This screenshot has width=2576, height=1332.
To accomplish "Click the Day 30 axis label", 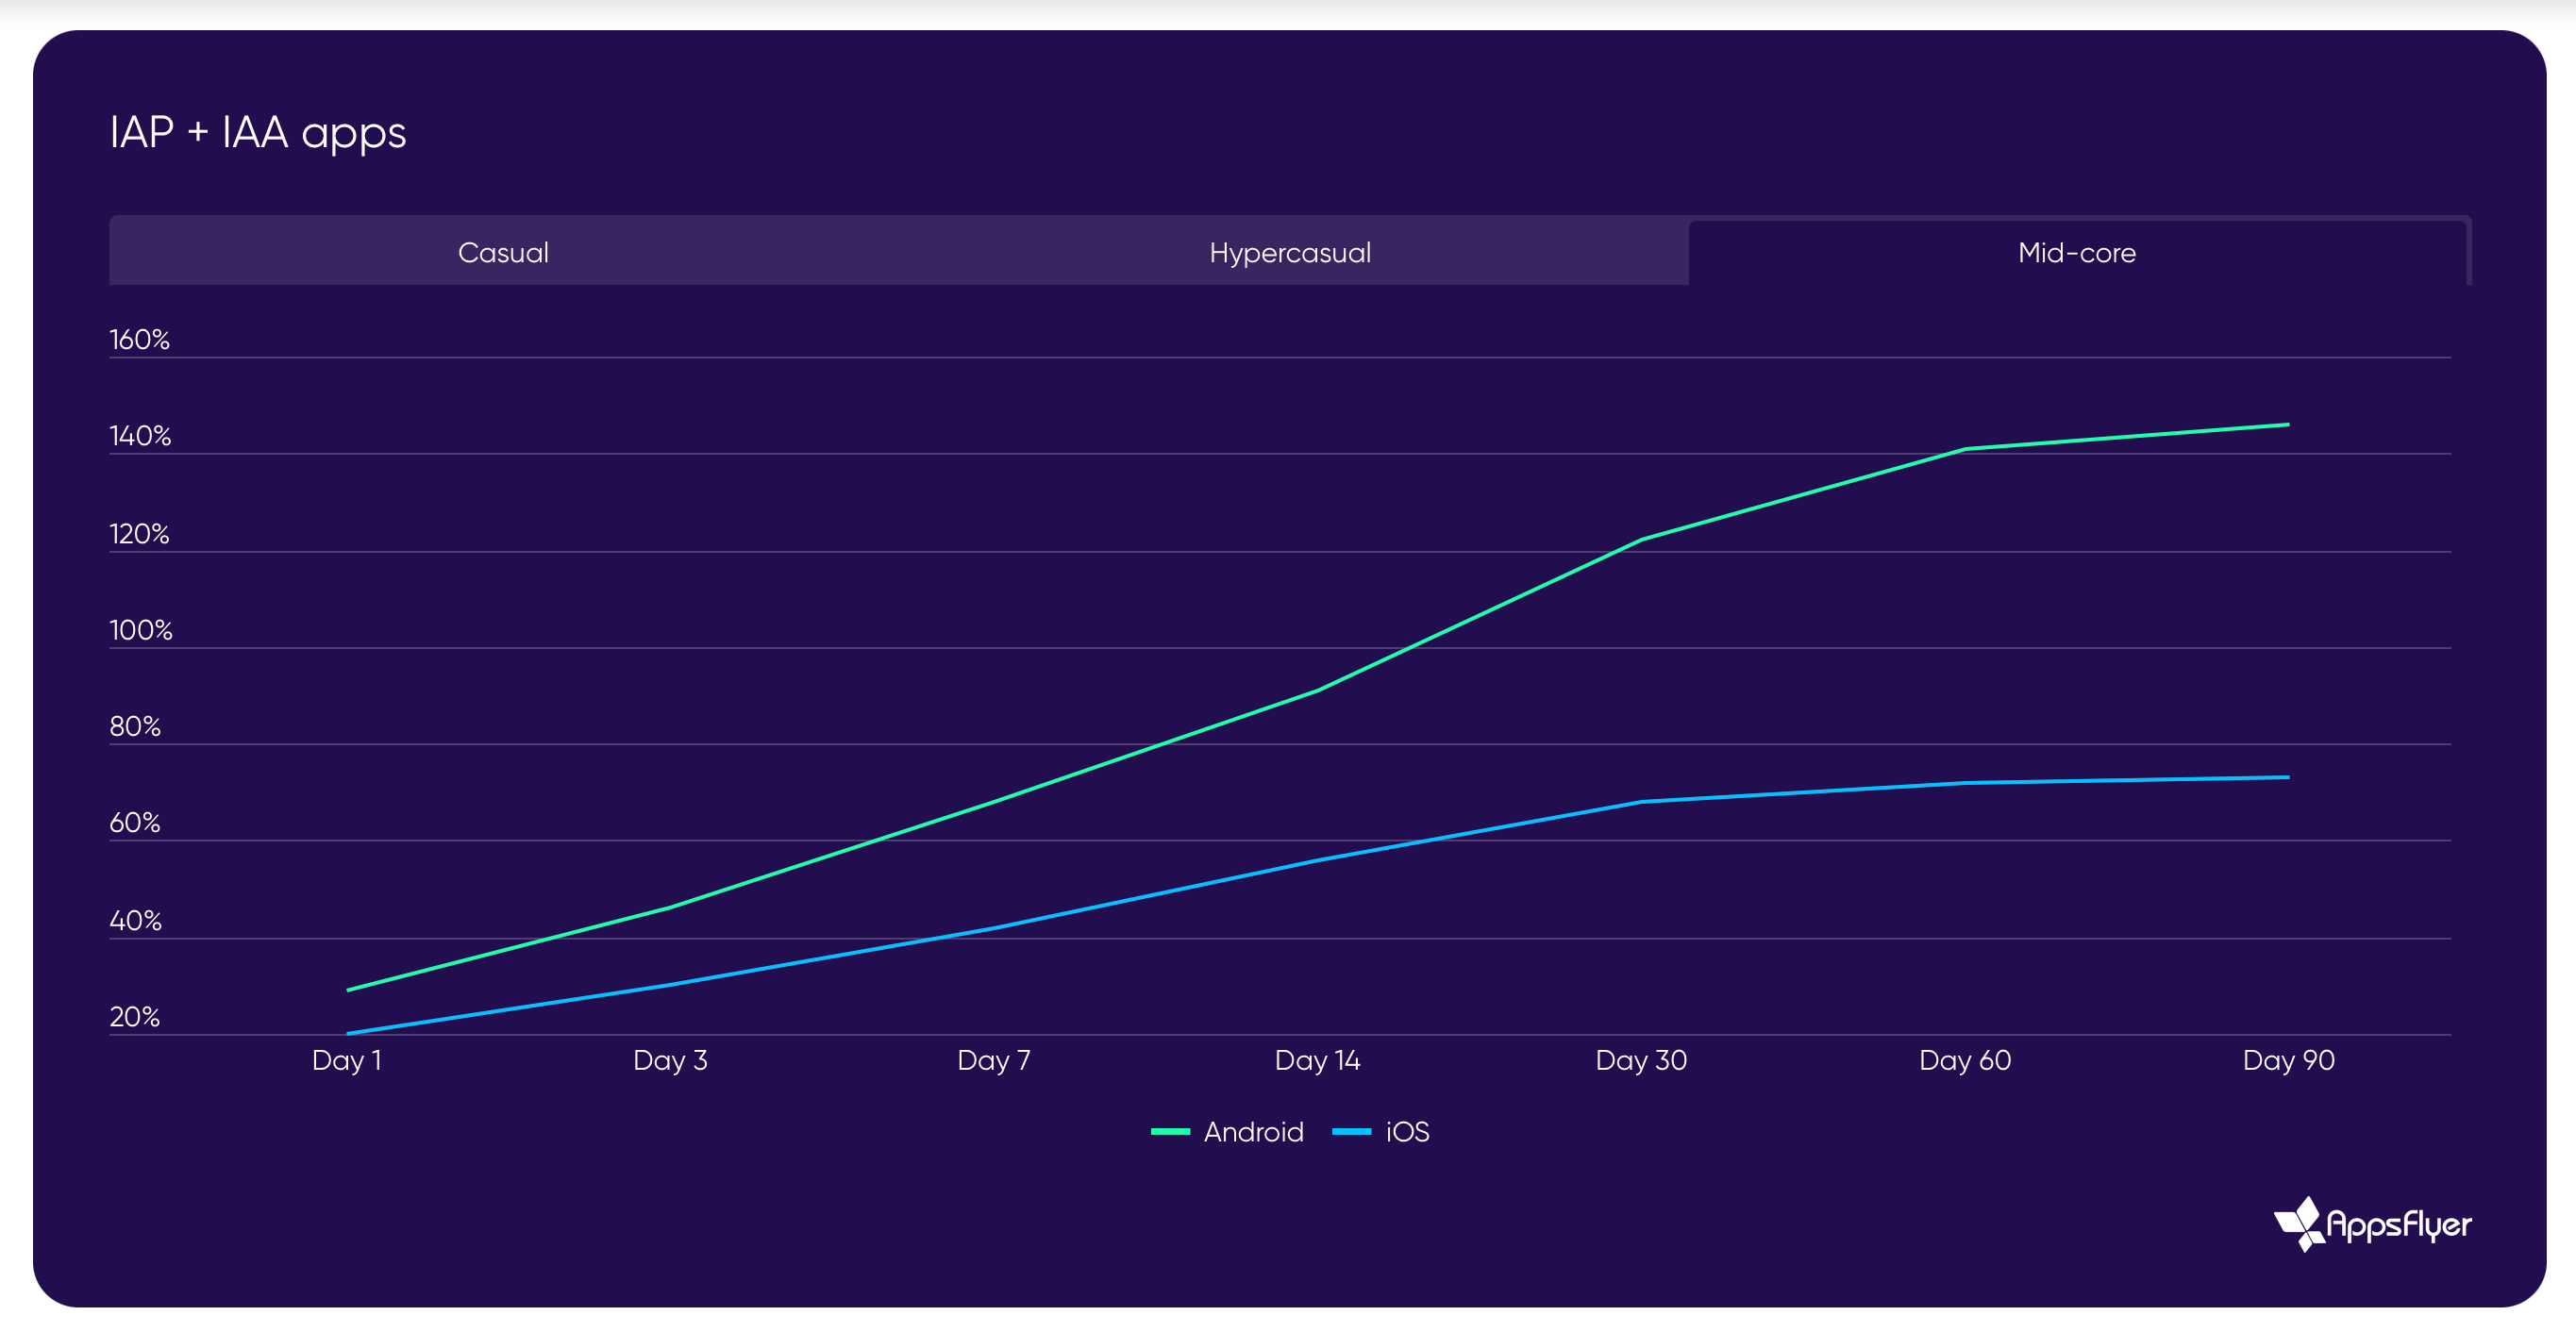I will (1641, 1060).
